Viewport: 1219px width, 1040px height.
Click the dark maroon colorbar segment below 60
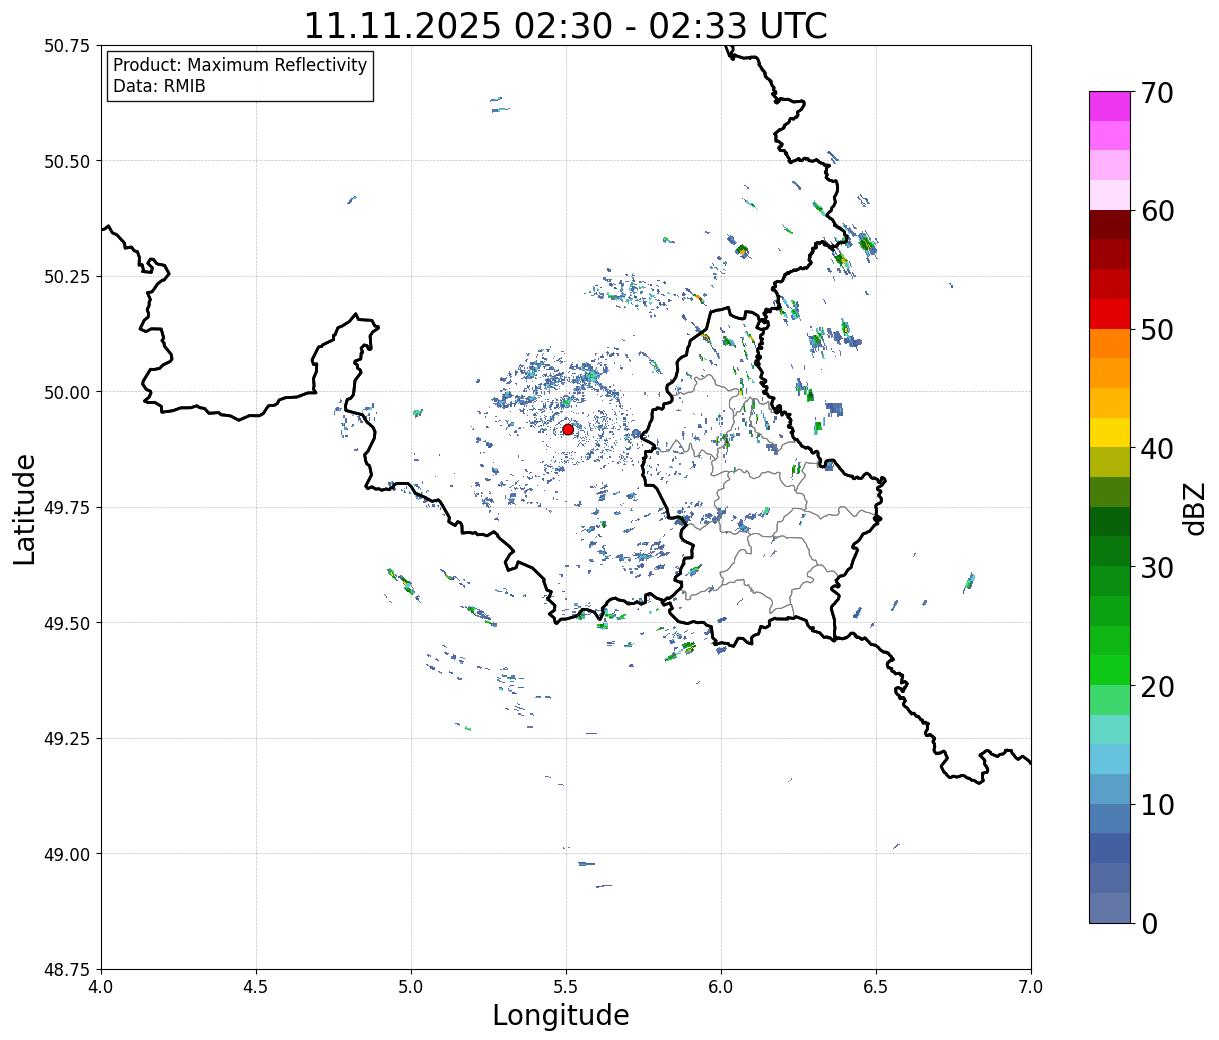click(x=1109, y=225)
